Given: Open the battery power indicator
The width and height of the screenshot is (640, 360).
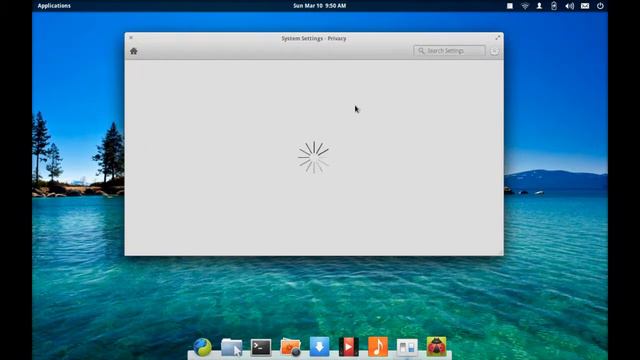Looking at the screenshot, I should click(553, 6).
